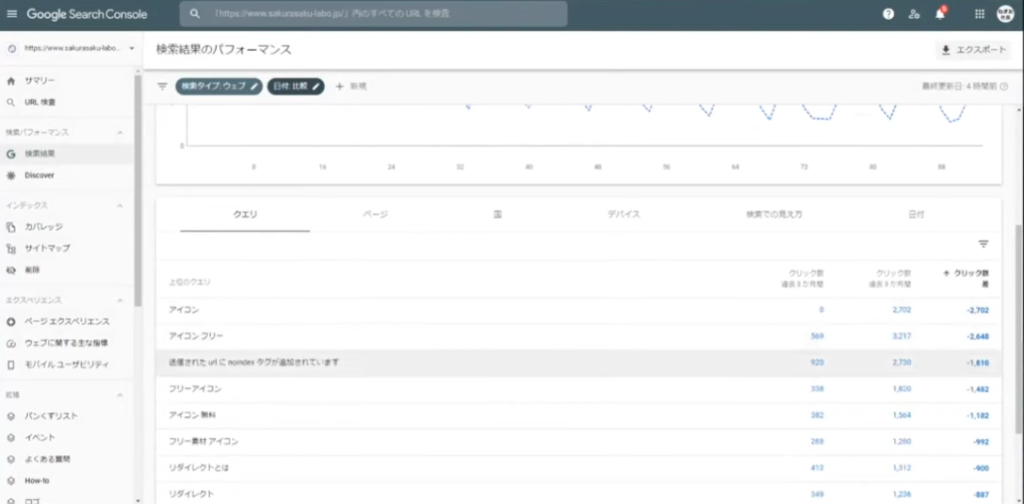This screenshot has height=504, width=1024.
Task: Select the アイコン 無料 query row
Action: (x=578, y=415)
